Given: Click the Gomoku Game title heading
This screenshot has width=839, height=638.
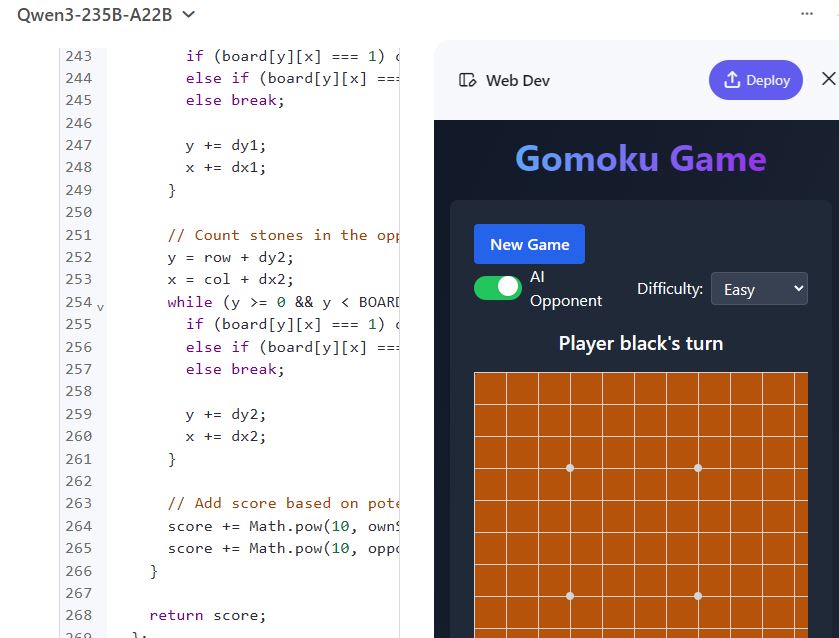Looking at the screenshot, I should pyautogui.click(x=640, y=159).
